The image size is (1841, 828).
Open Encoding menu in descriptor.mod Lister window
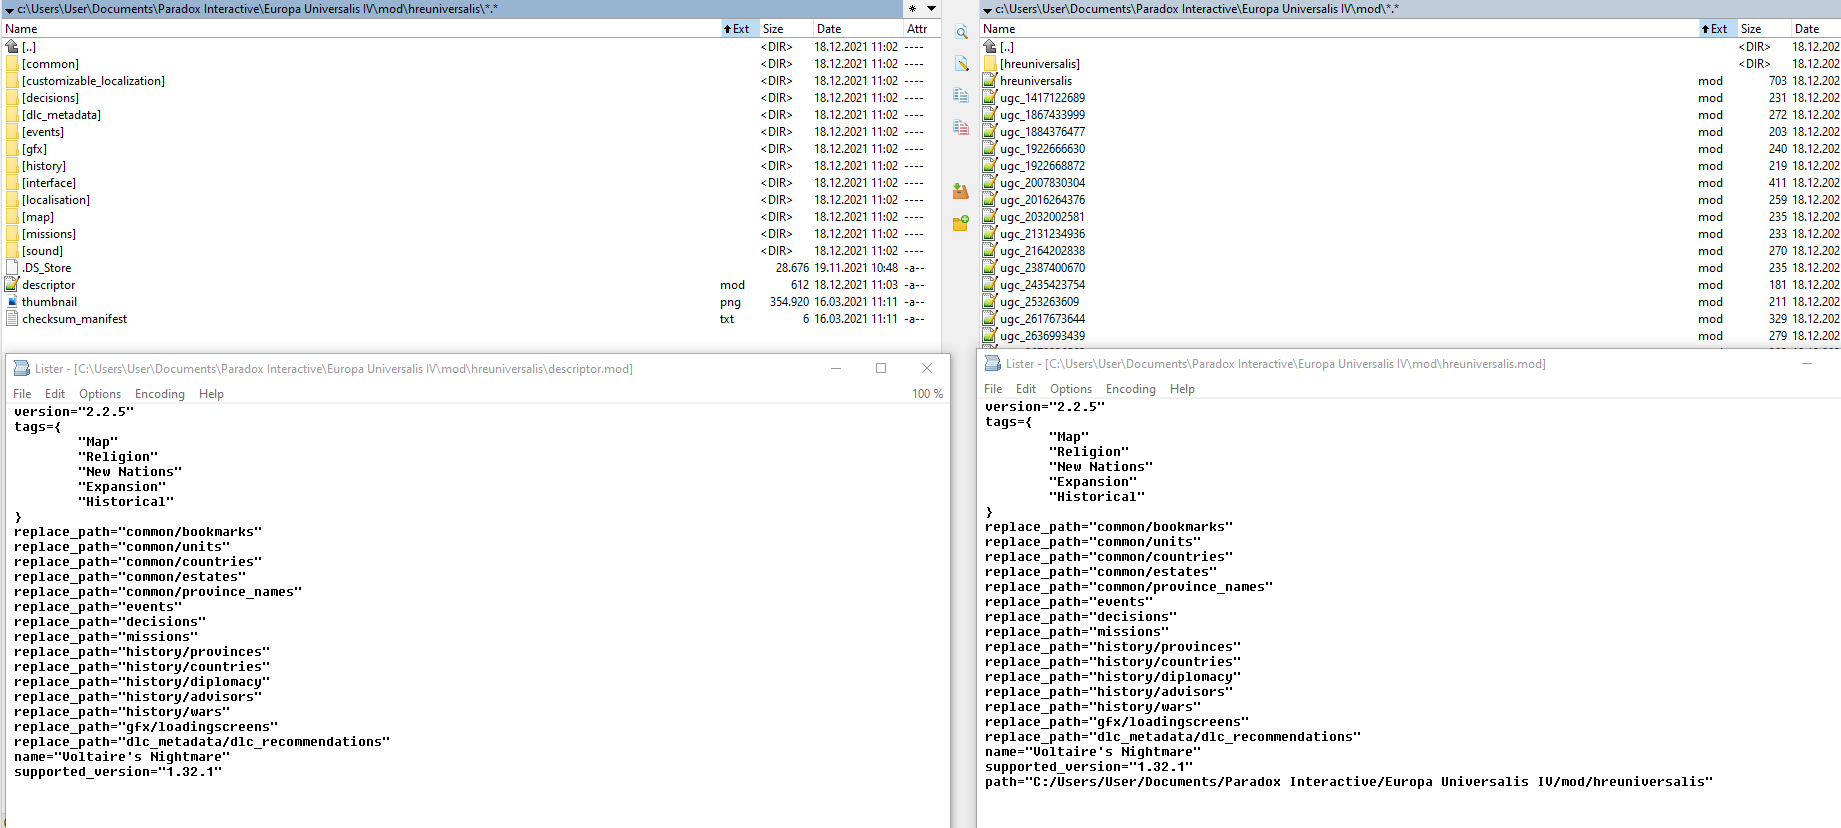[160, 394]
